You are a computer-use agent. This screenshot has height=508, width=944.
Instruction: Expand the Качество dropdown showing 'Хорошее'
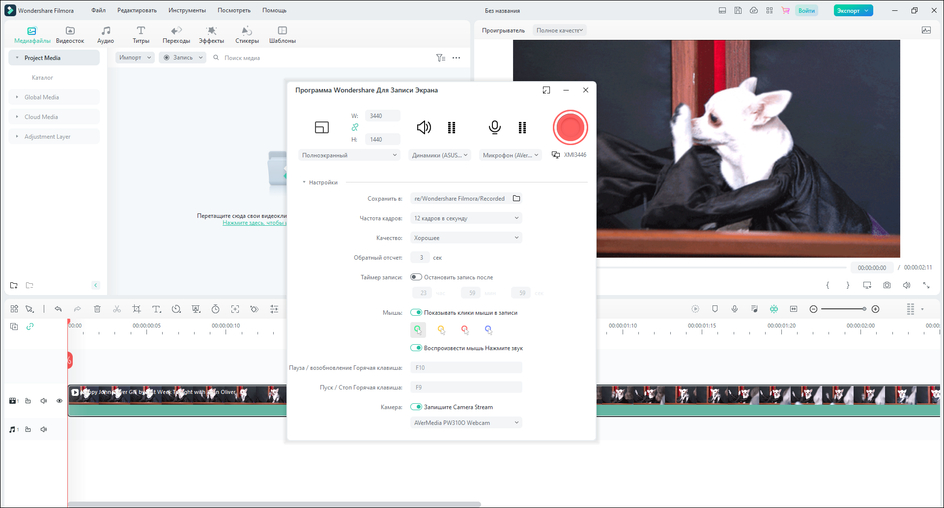tap(466, 238)
